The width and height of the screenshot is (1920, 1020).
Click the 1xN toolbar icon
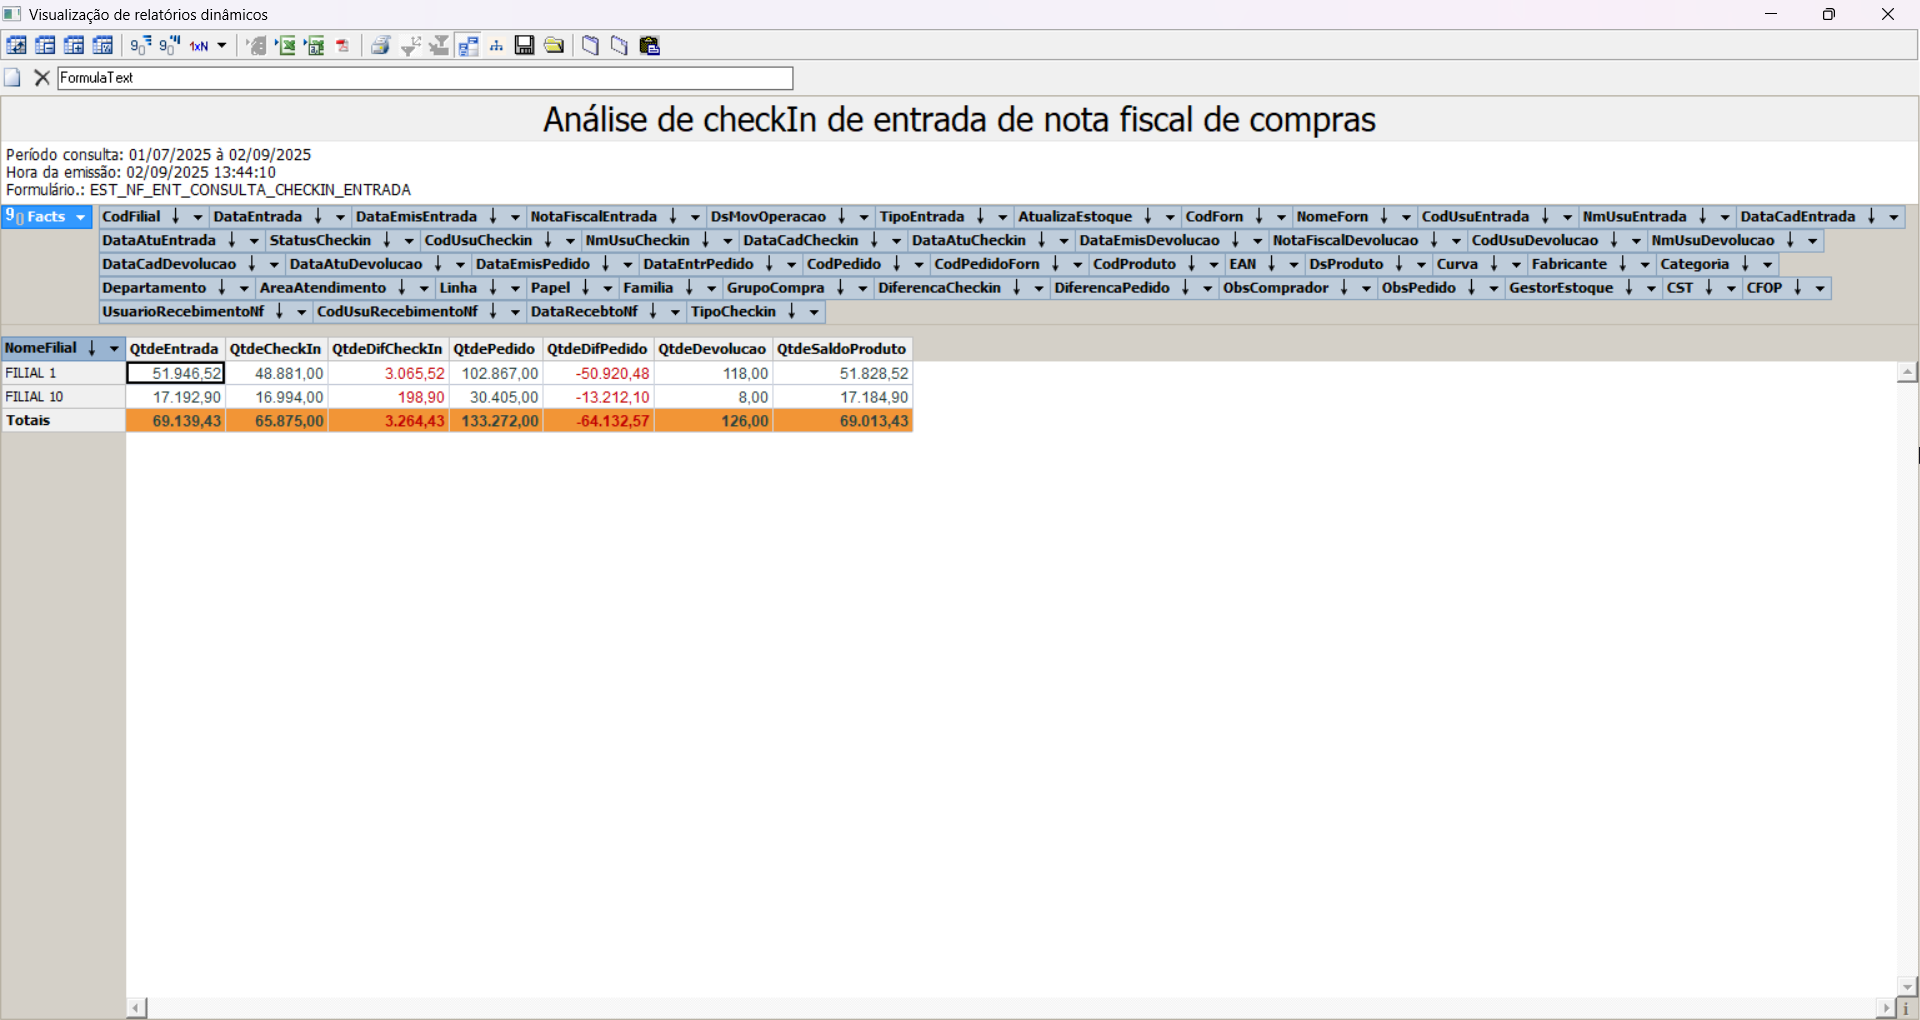click(x=199, y=45)
